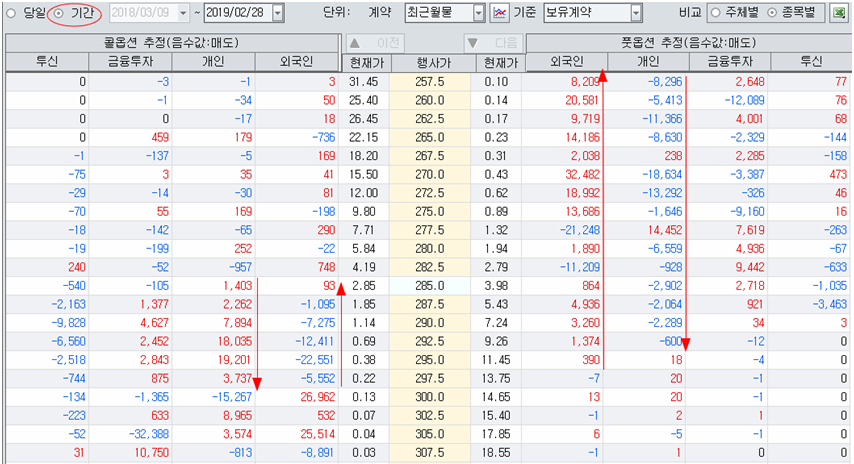Image resolution: width=854 pixels, height=464 pixels.
Task: Click the 콜옵션 추정 group header
Action: coord(172,43)
